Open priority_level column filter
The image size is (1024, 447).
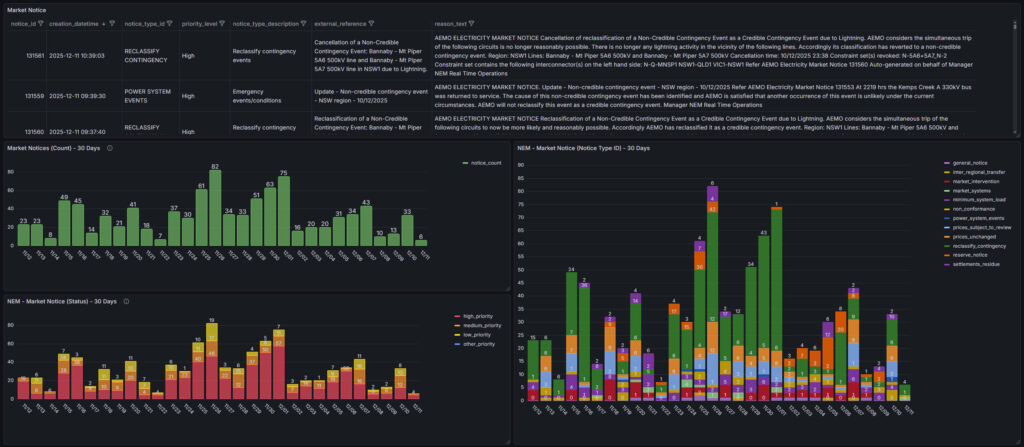coord(222,23)
